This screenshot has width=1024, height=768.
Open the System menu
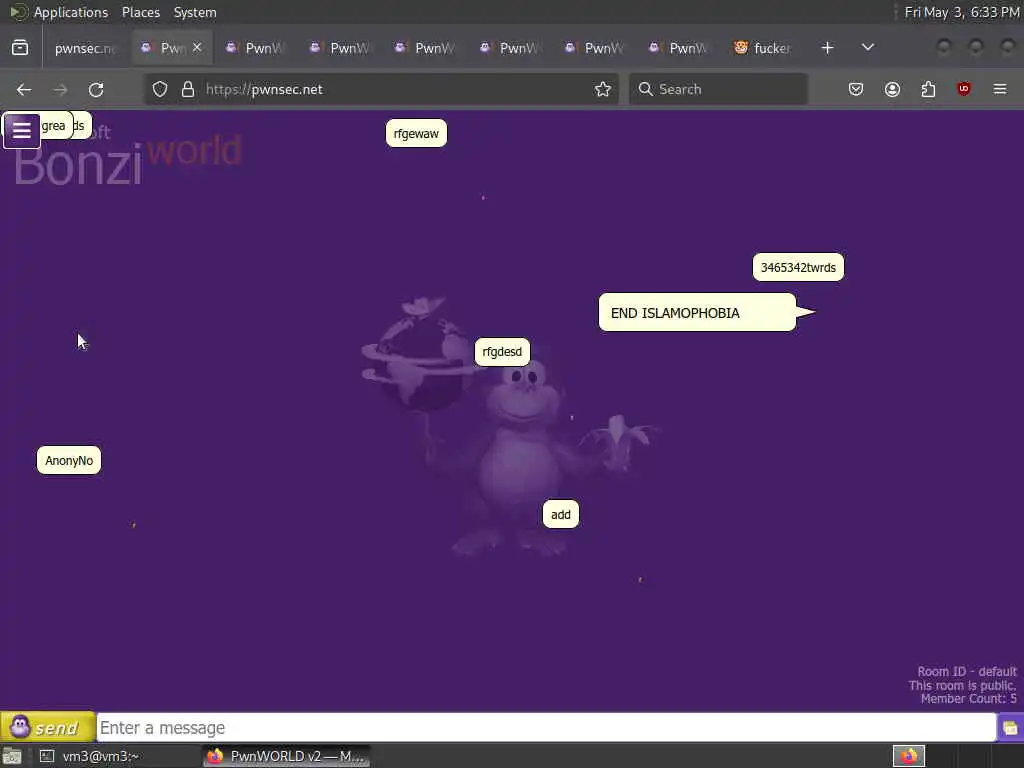tap(195, 12)
